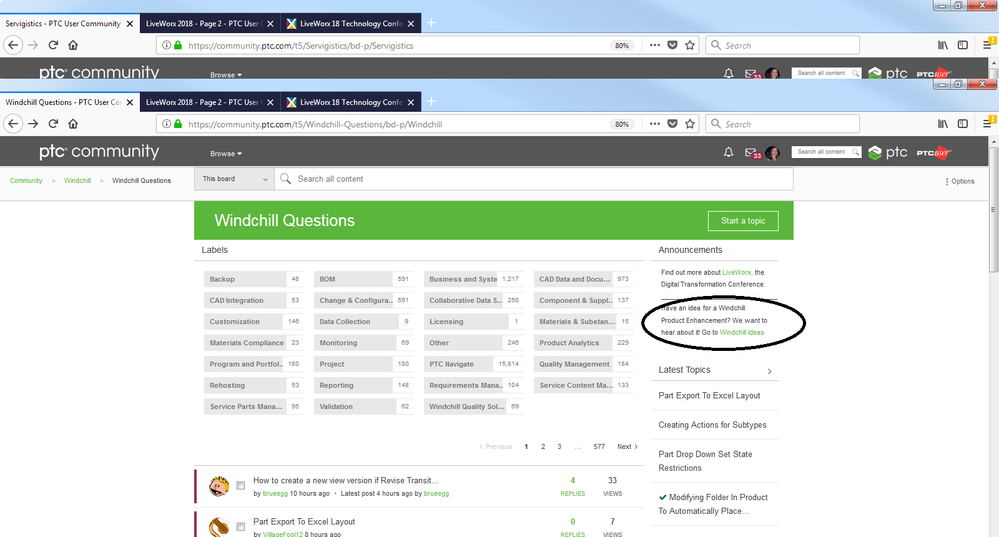Expand Browse menu in Servigistics background window

pos(226,75)
